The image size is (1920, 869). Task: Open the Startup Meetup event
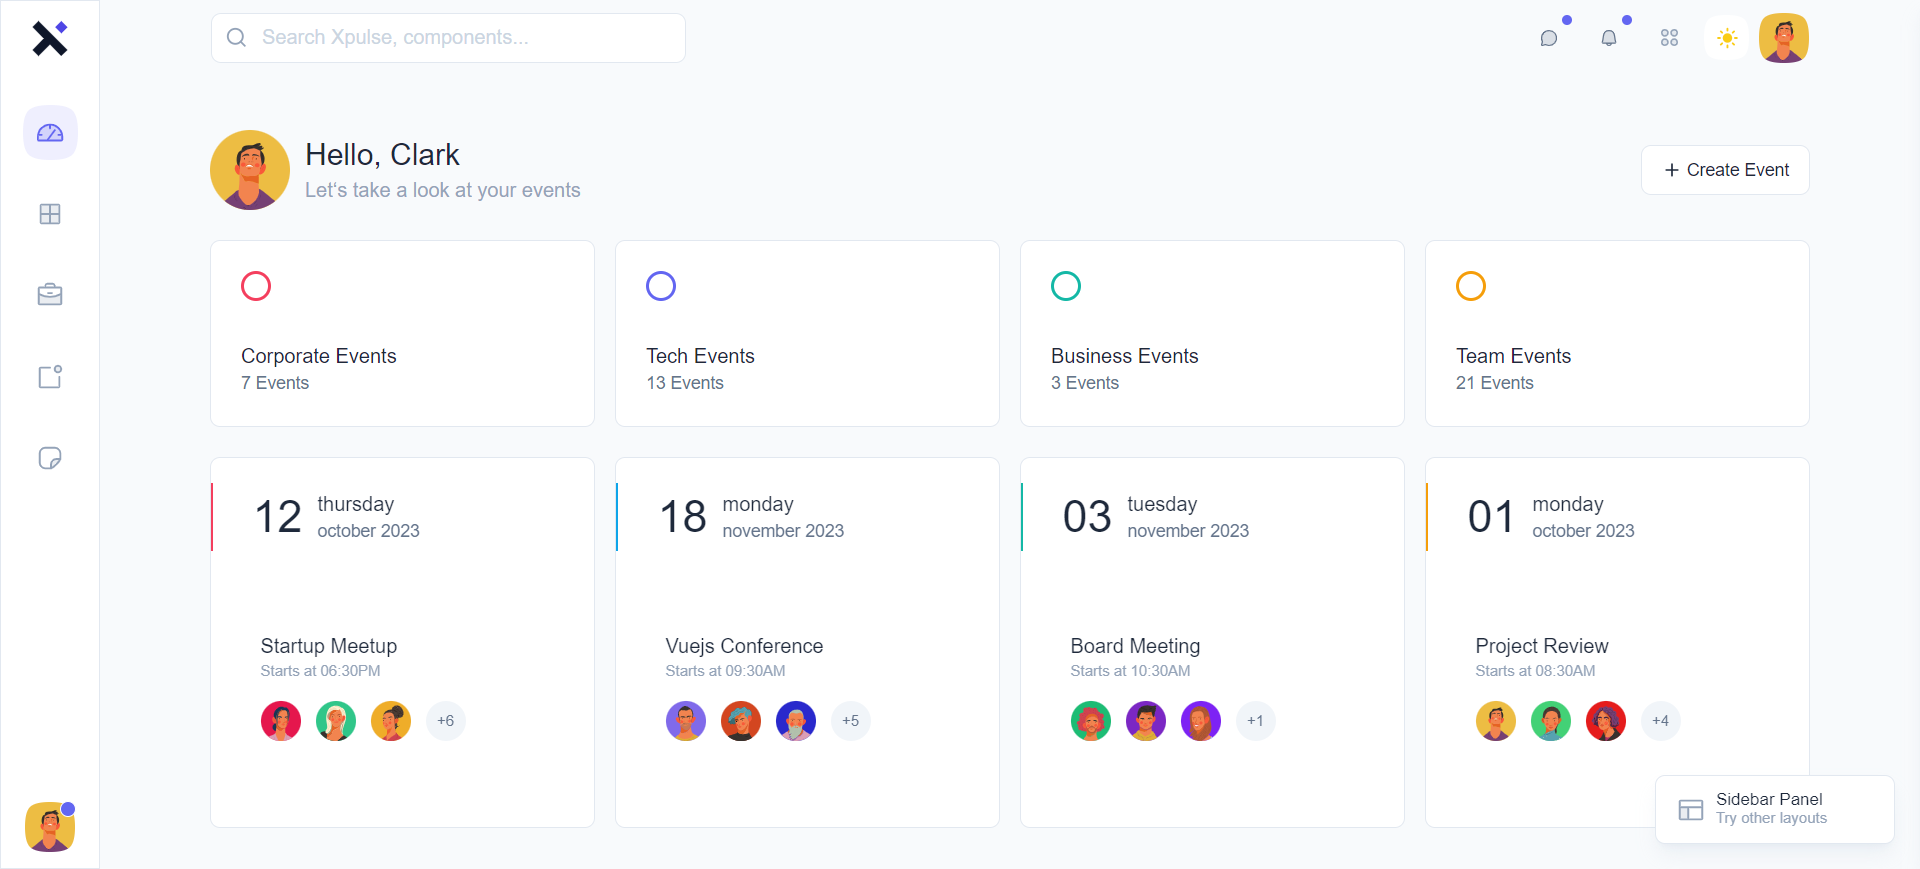click(329, 646)
